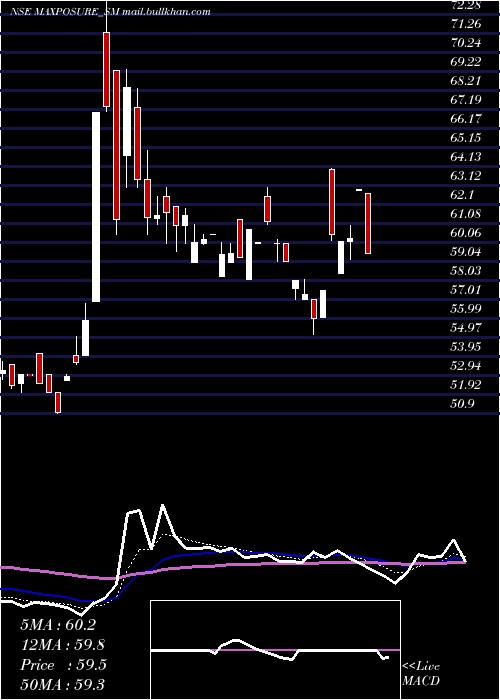Select the 52.94 price axis label
500x700 pixels.
[466, 366]
